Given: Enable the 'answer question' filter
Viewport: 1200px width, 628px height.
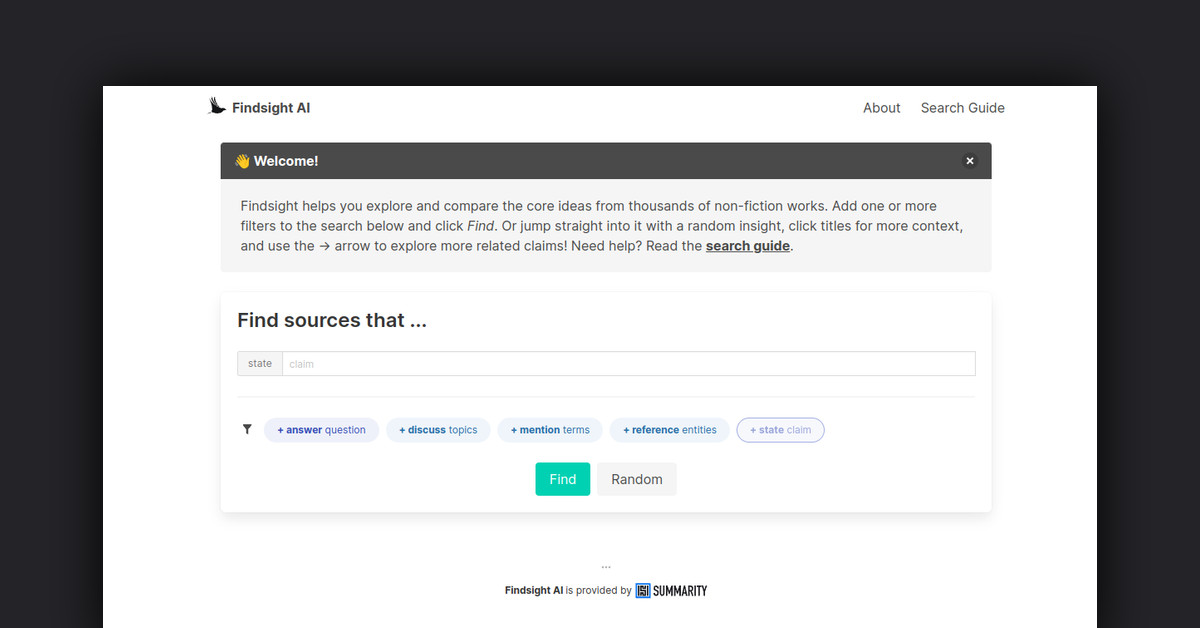Looking at the screenshot, I should pyautogui.click(x=321, y=429).
